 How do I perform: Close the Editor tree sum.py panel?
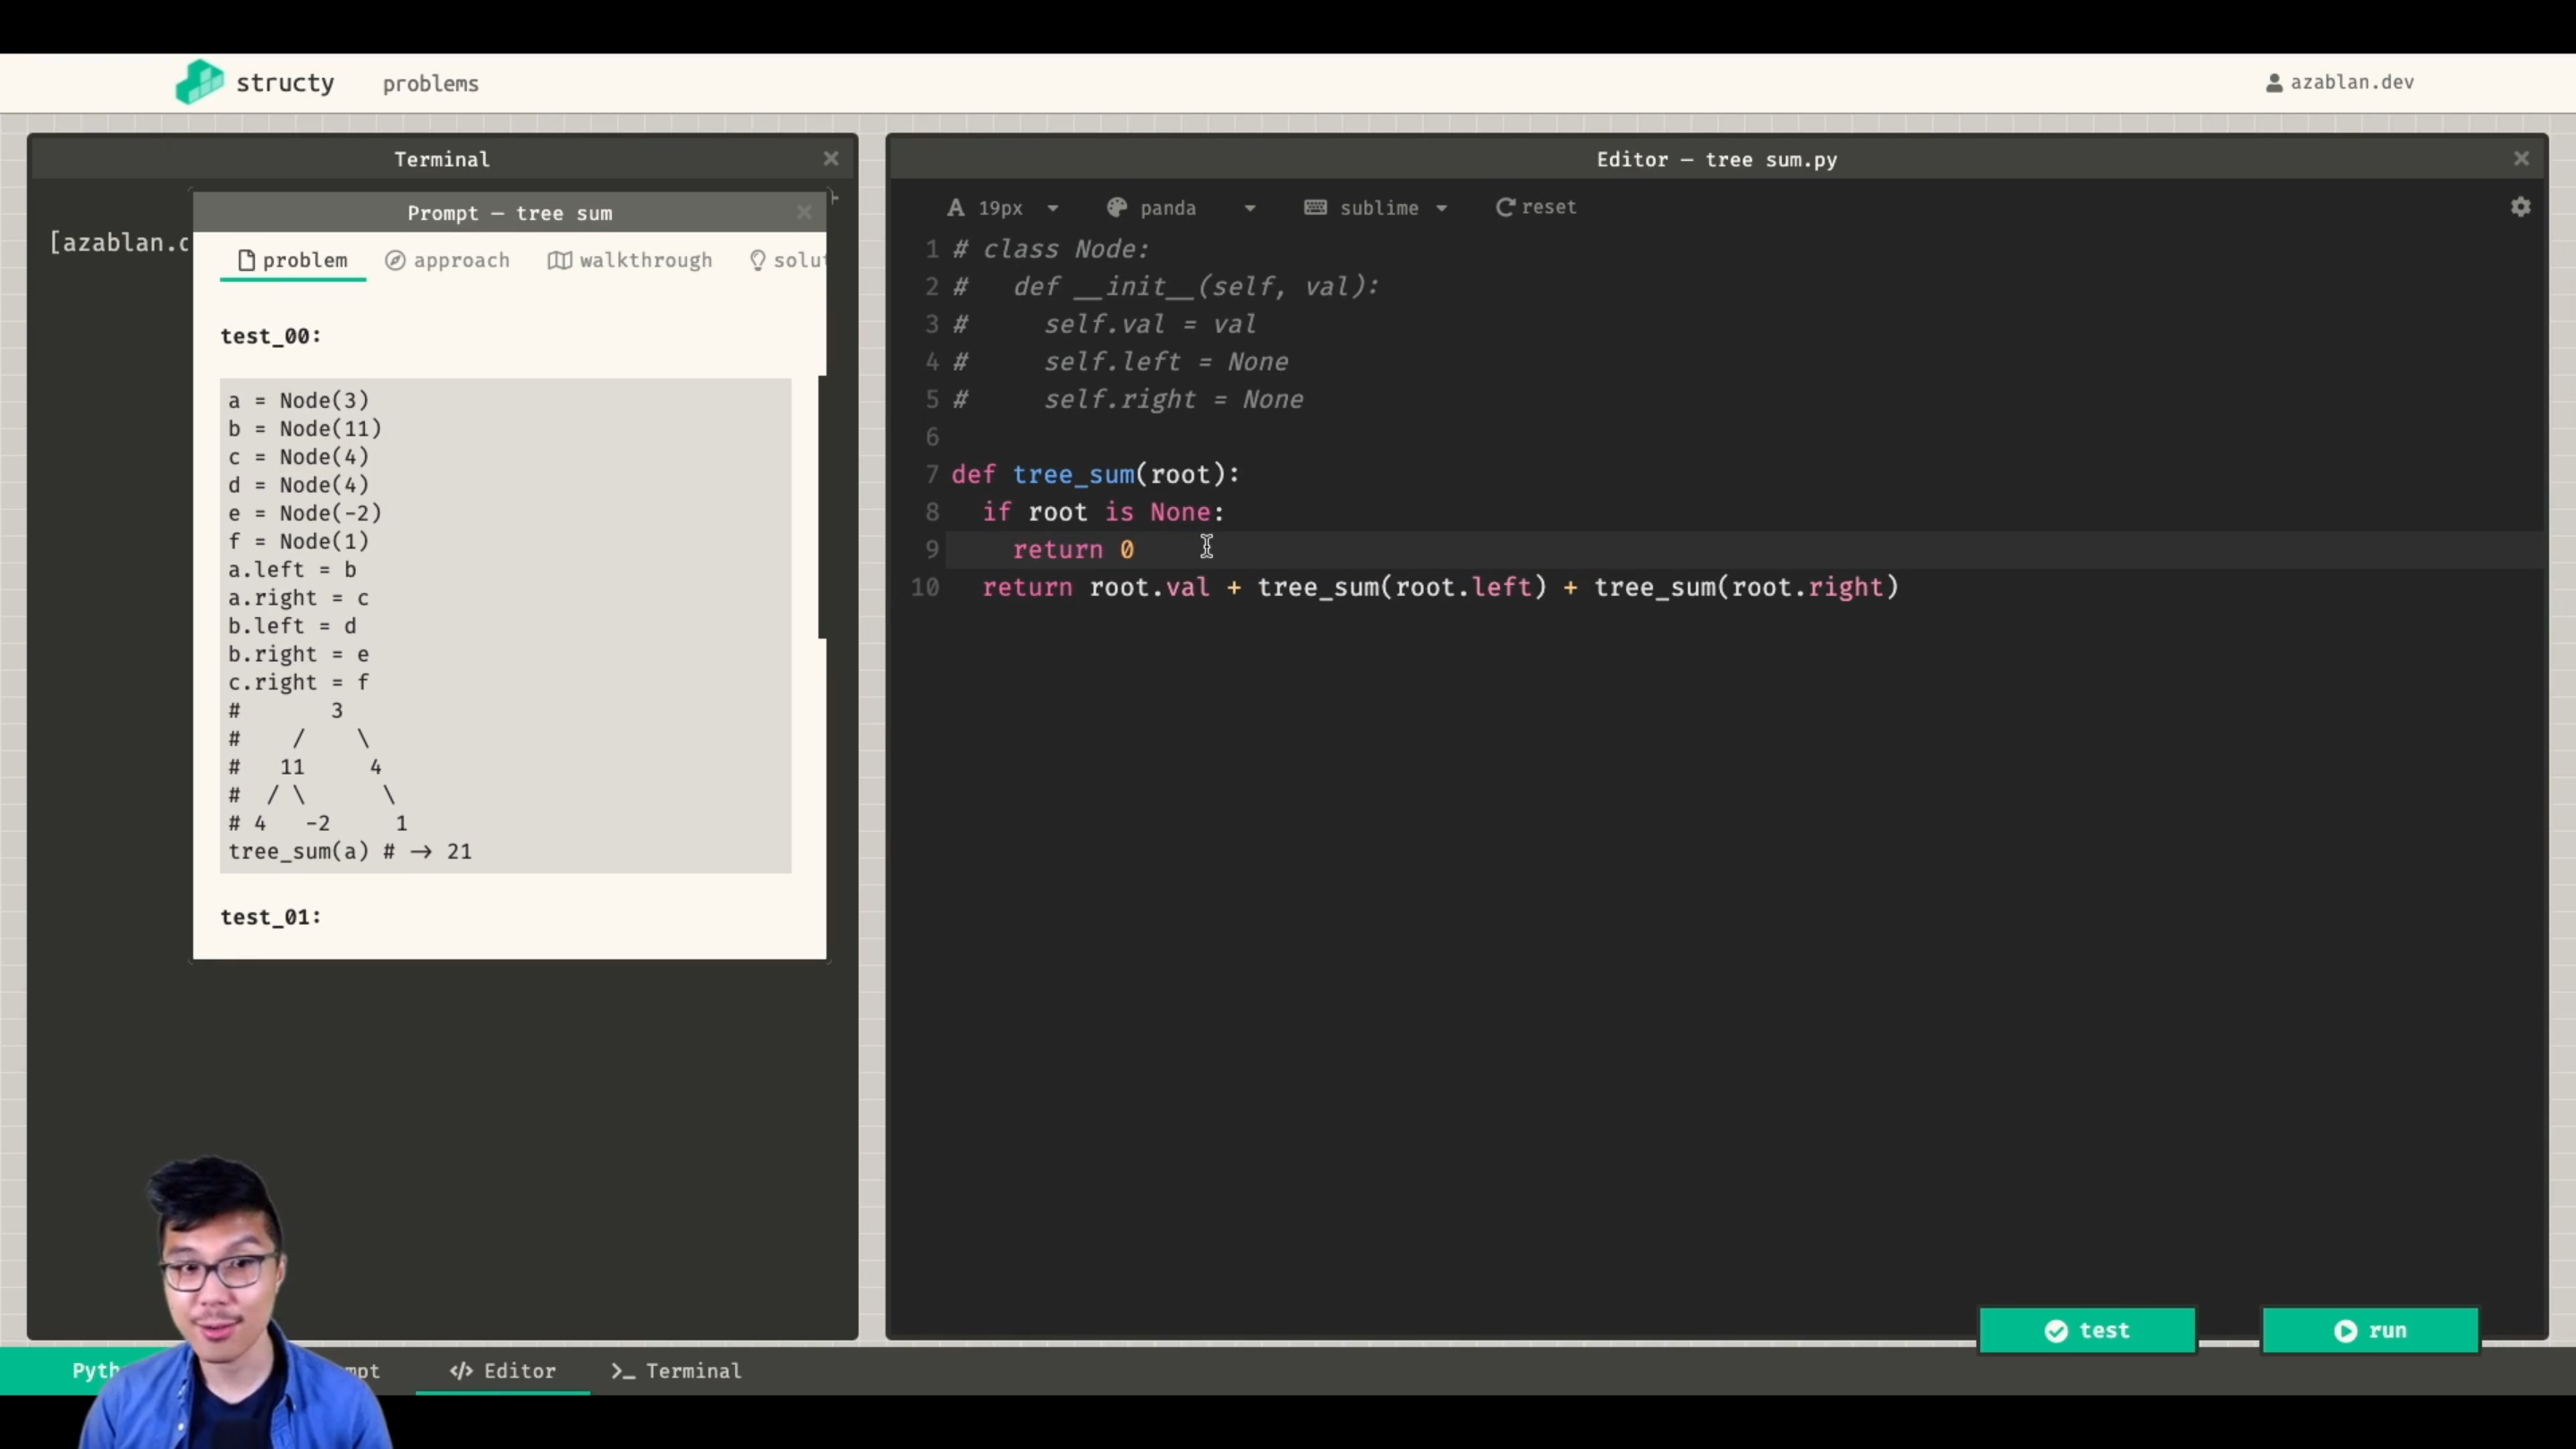pyautogui.click(x=2521, y=159)
